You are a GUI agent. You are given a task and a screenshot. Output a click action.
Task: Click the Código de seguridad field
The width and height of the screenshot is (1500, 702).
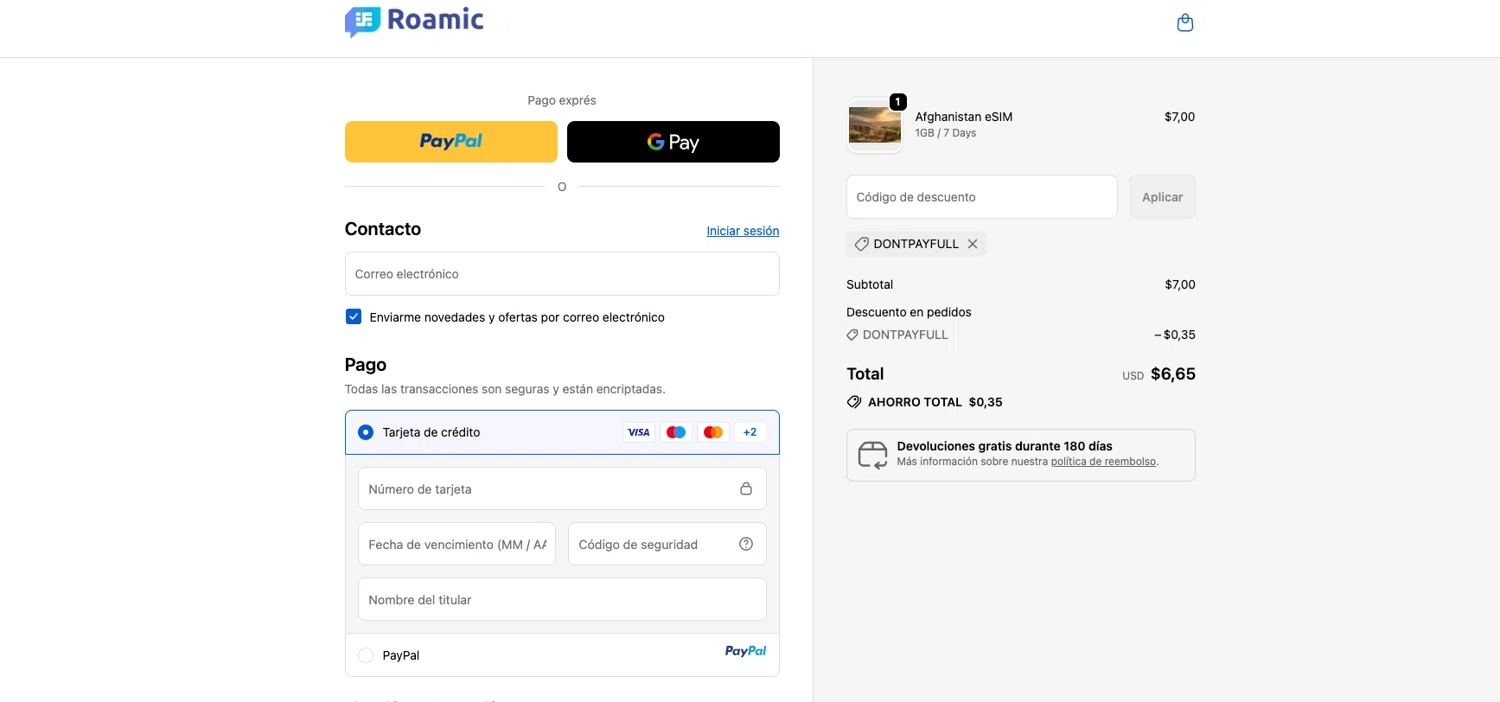pos(667,544)
